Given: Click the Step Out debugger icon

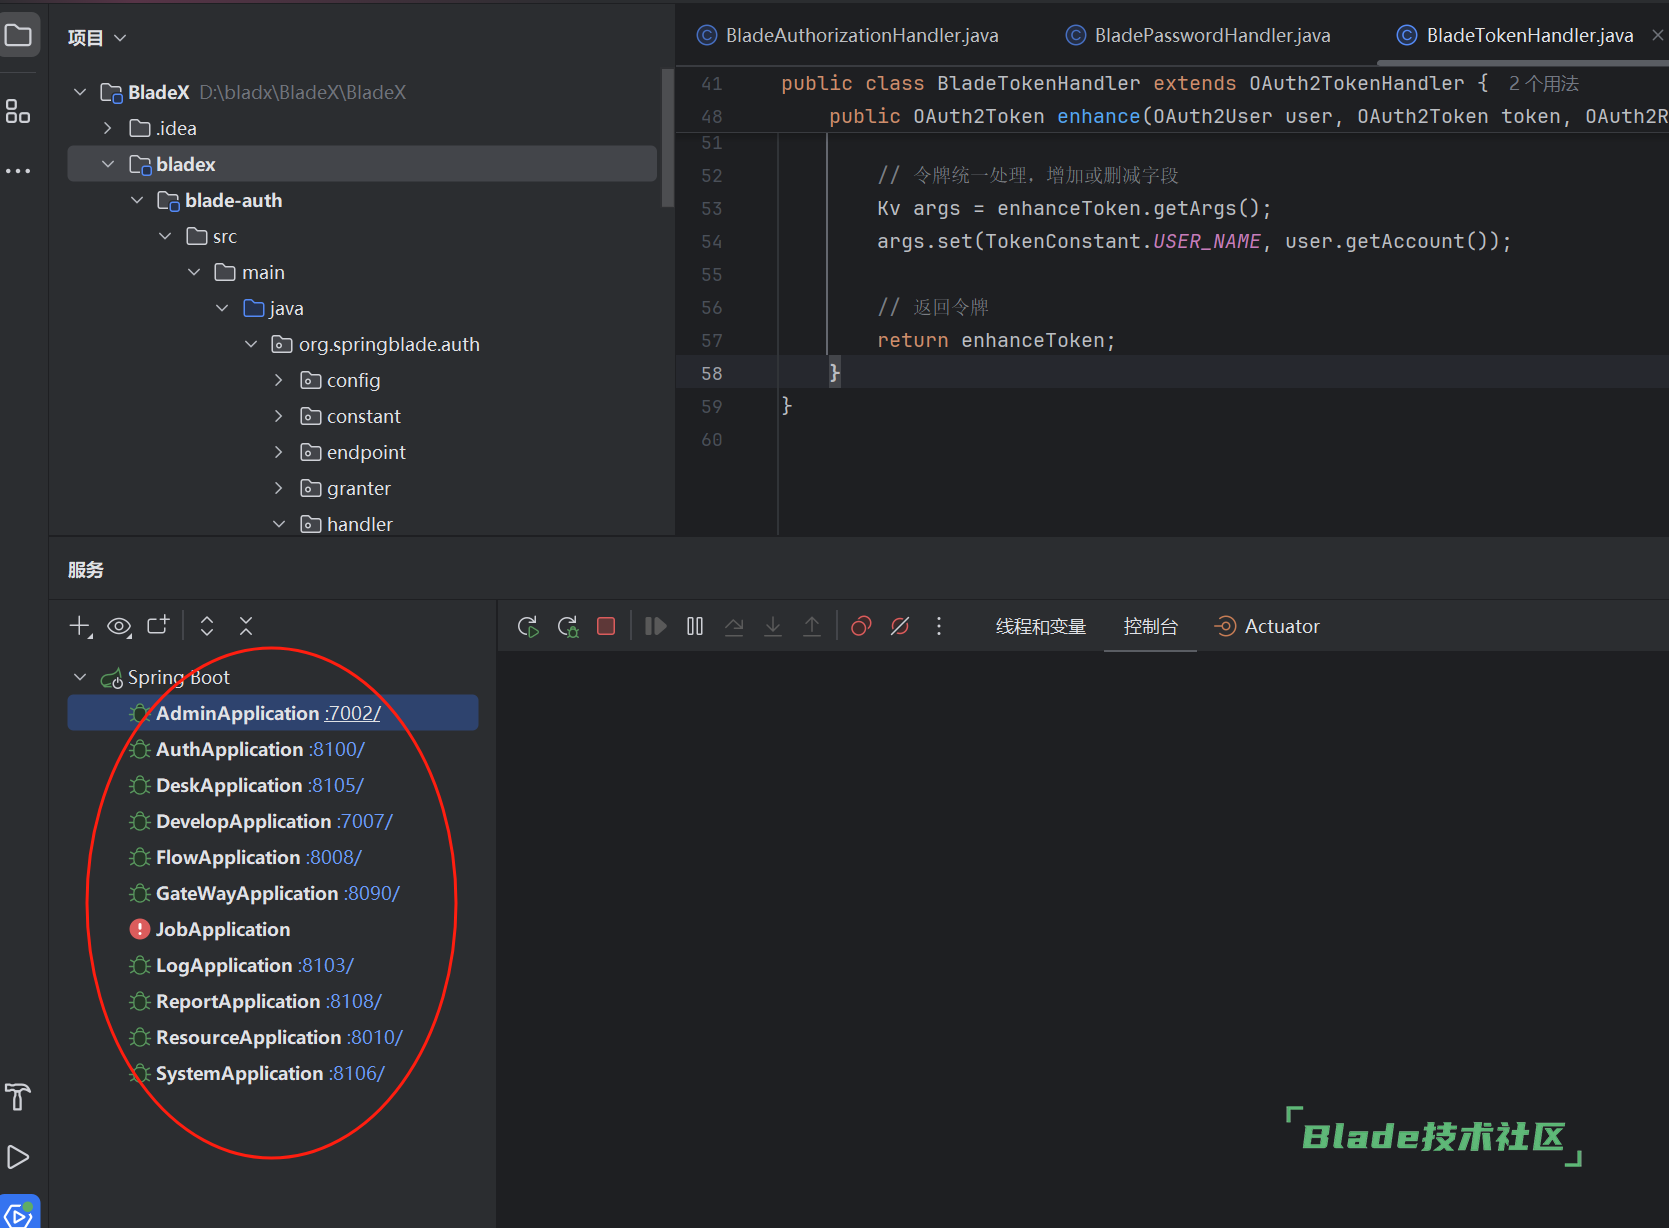Looking at the screenshot, I should (812, 626).
